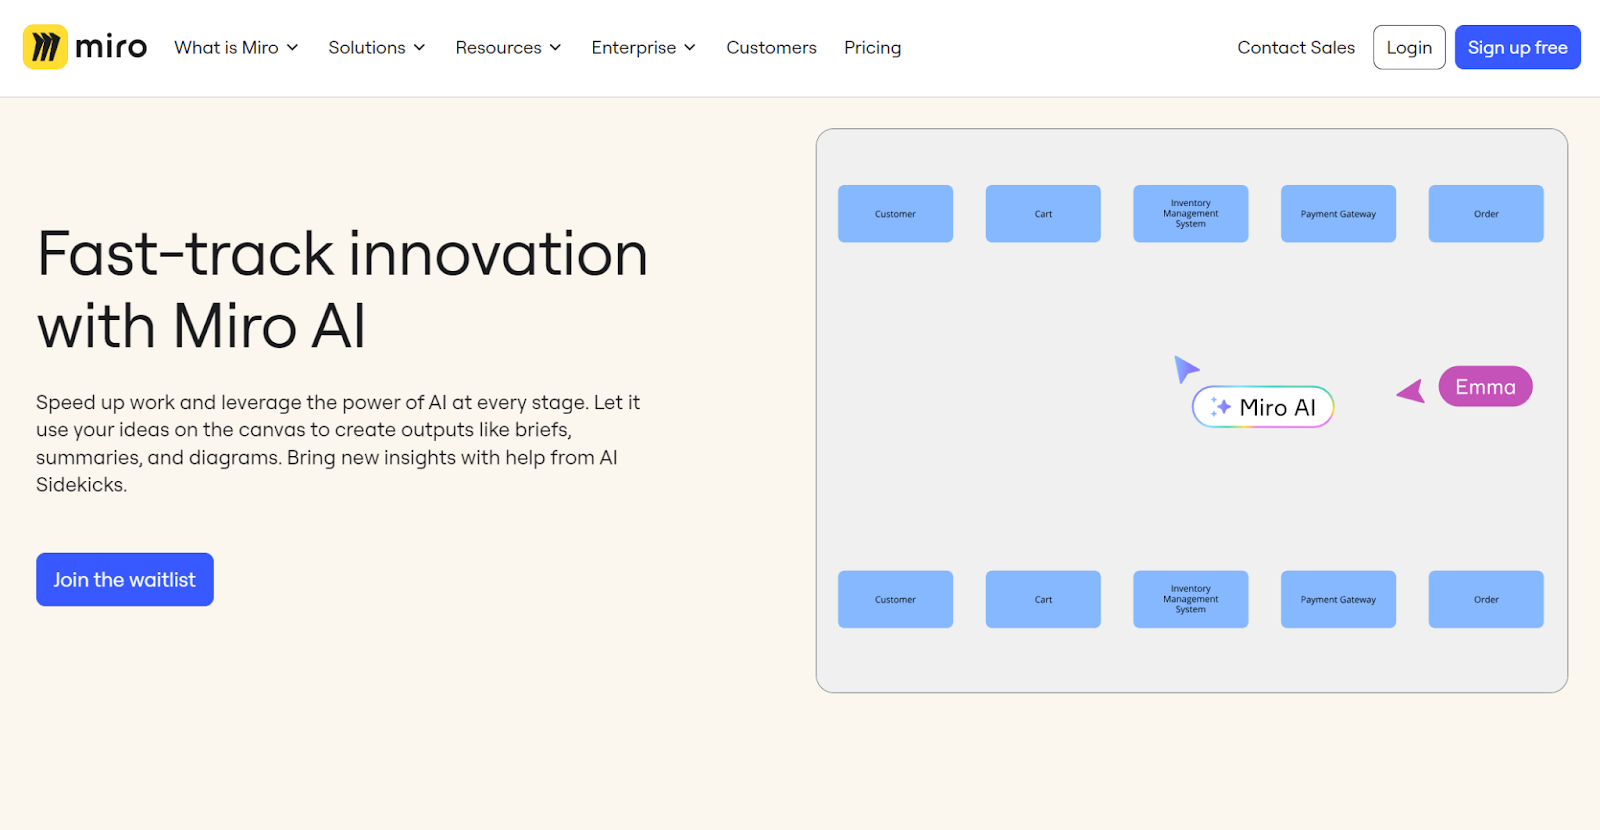1600x830 pixels.
Task: Open the Enterprise dropdown chevron
Action: [690, 48]
